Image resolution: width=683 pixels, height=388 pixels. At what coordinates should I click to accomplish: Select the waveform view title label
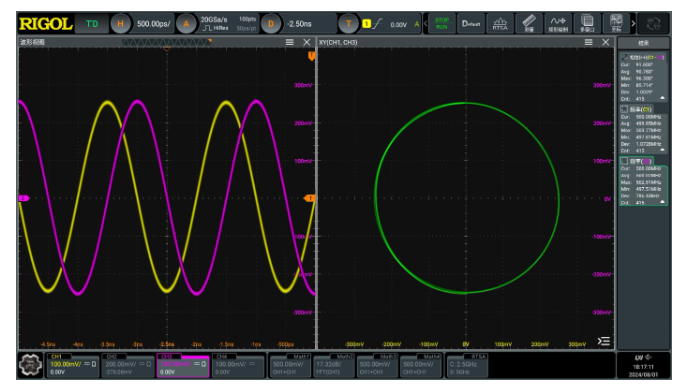32,42
